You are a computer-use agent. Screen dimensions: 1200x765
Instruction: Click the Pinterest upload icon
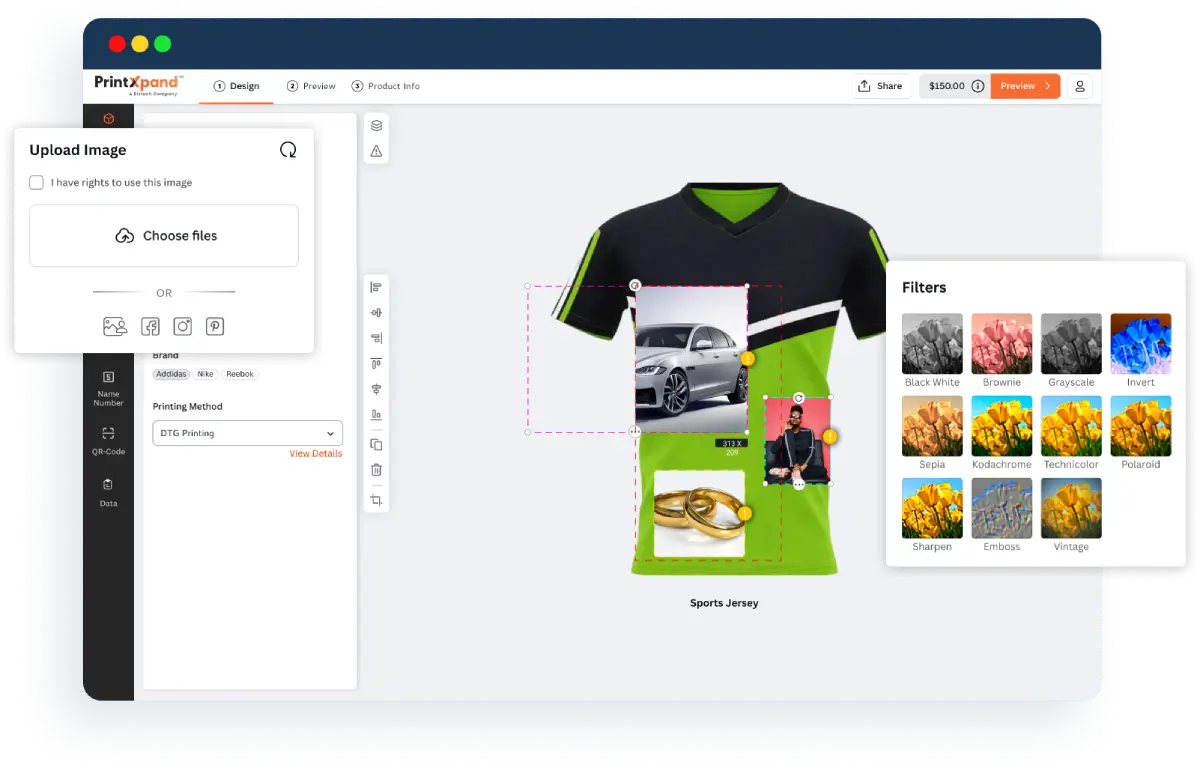click(x=215, y=326)
